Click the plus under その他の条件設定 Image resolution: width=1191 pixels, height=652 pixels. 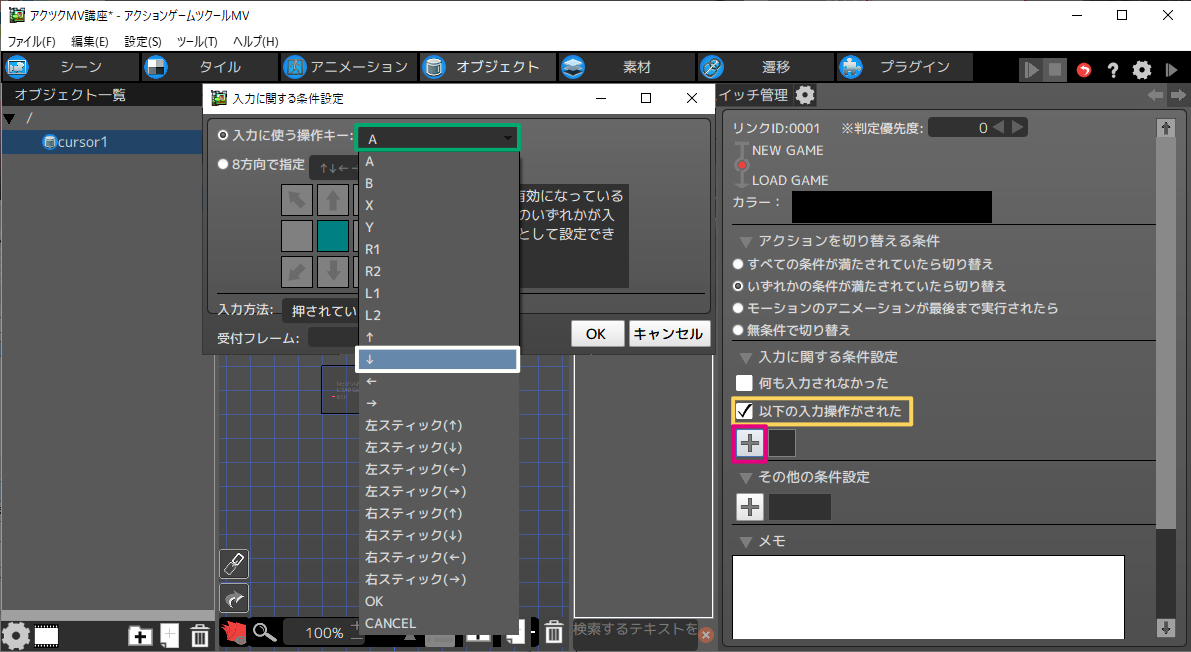[750, 506]
